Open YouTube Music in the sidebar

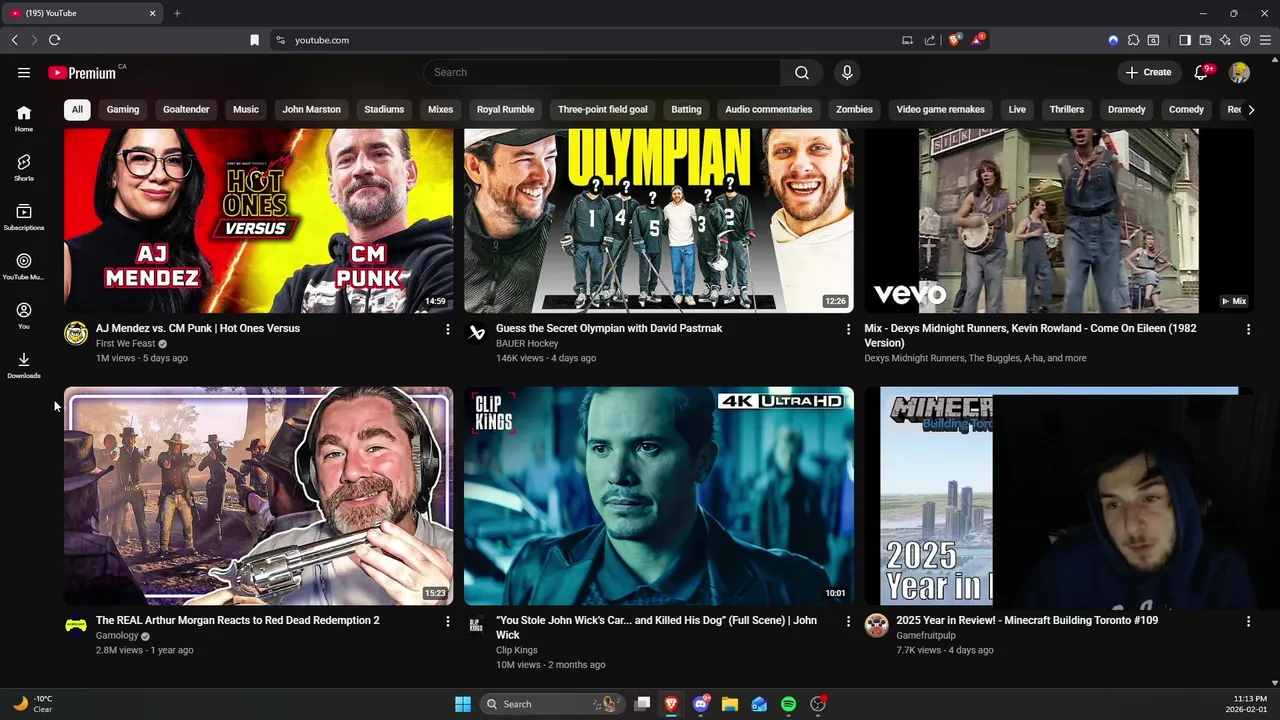tap(24, 266)
